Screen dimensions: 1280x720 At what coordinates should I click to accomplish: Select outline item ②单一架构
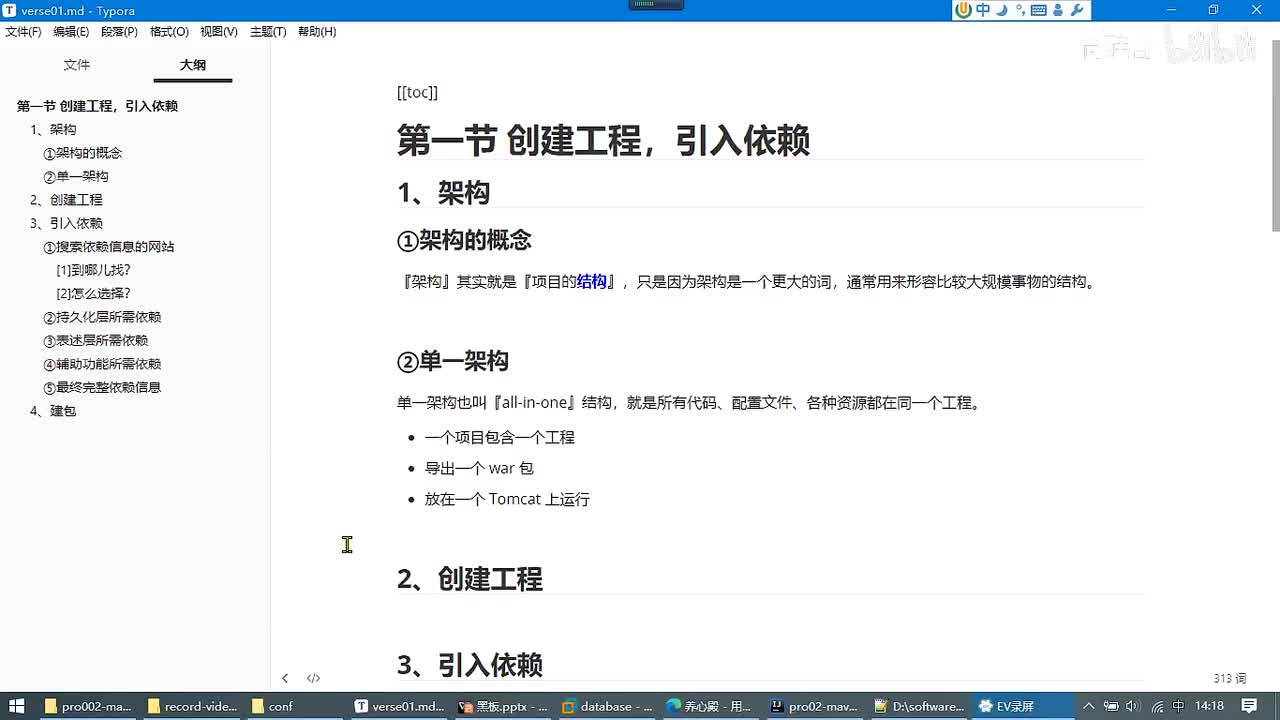[76, 176]
